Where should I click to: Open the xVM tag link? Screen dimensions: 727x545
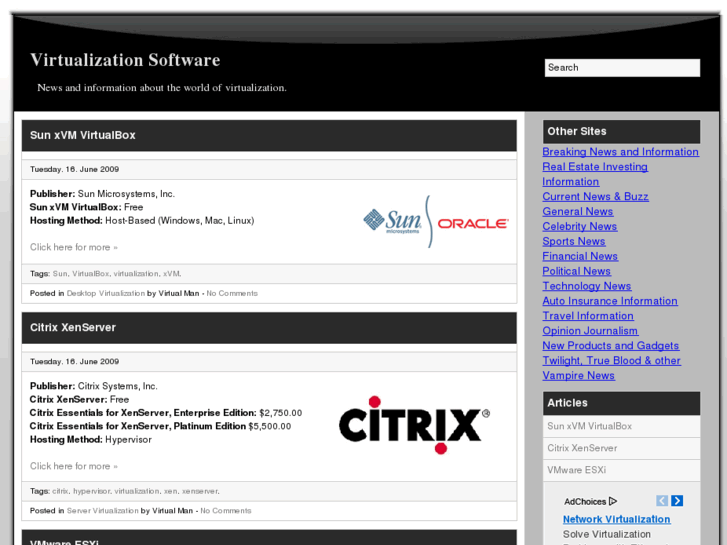(171, 274)
